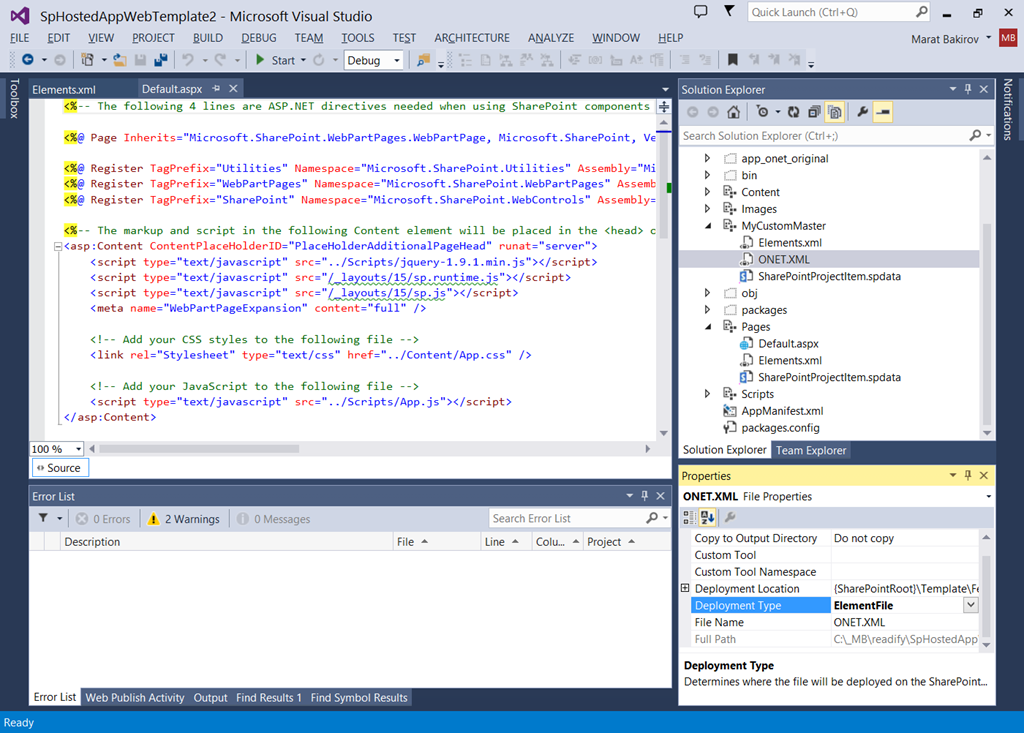The width and height of the screenshot is (1024, 733).
Task: Open the BUILD menu
Action: pyautogui.click(x=208, y=38)
